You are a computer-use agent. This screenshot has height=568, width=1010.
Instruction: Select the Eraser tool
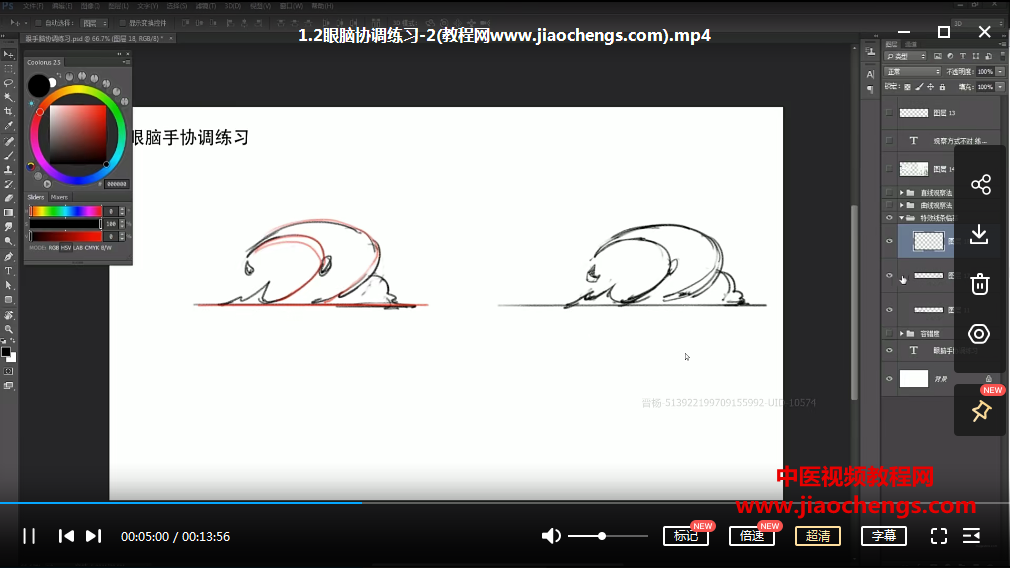tap(8, 198)
